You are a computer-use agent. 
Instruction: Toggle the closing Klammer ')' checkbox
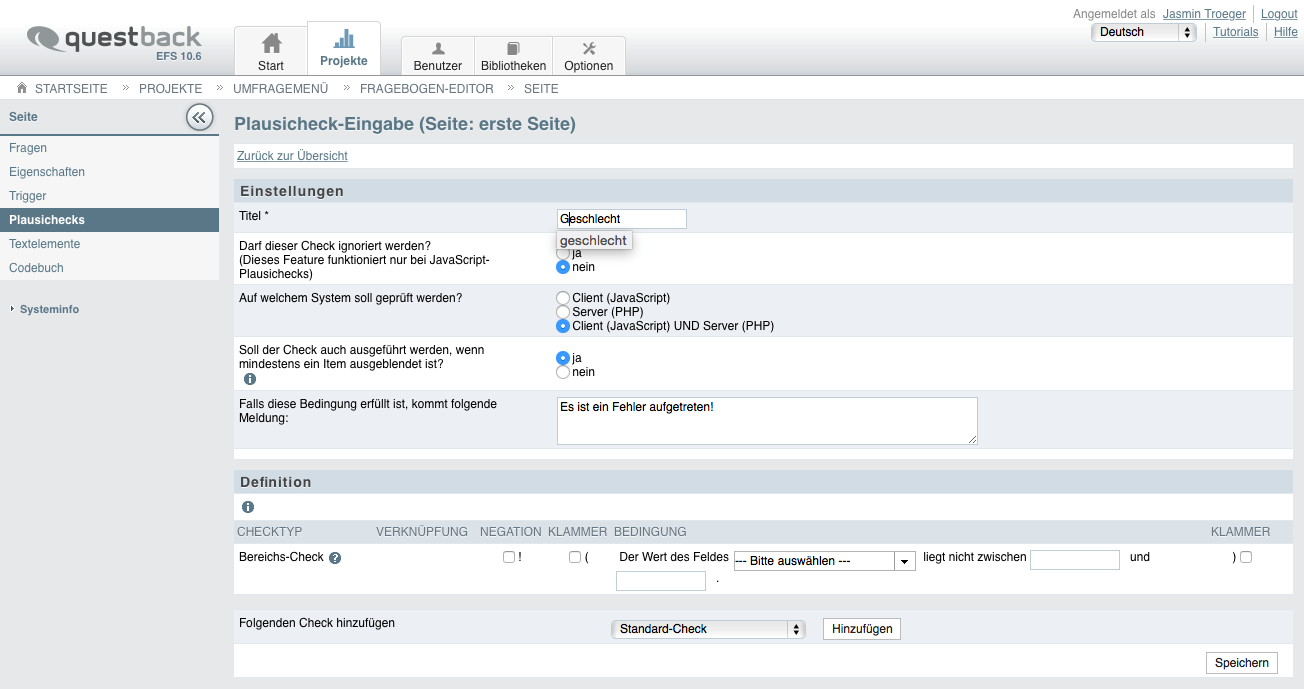(x=1246, y=557)
